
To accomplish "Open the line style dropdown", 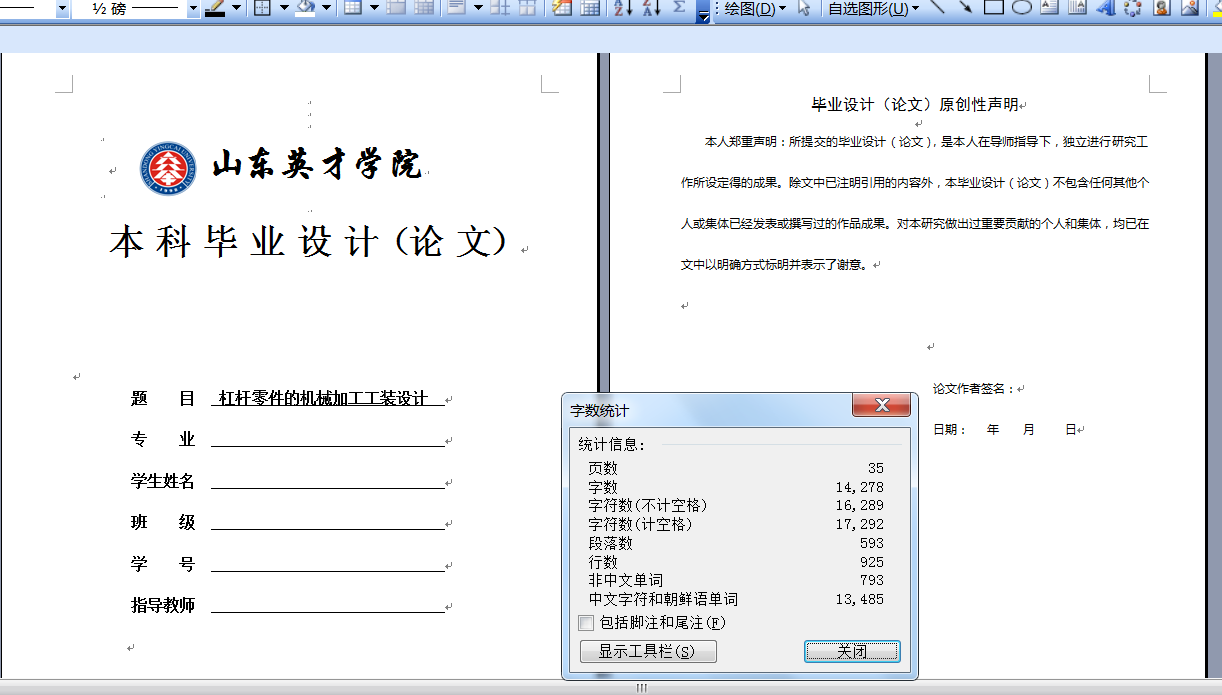I will coord(62,8).
